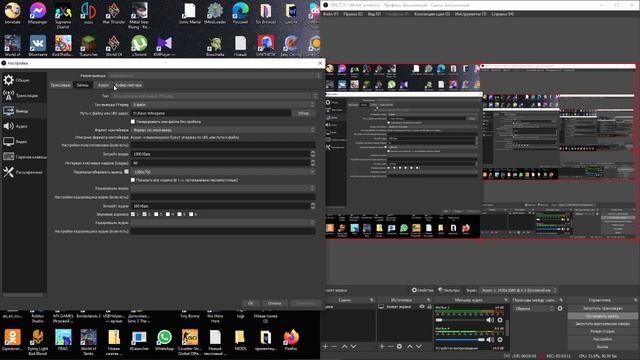Viewport: 640px width, 360px height.
Task: Click the Browse (Обзор) file path button
Action: (304, 113)
